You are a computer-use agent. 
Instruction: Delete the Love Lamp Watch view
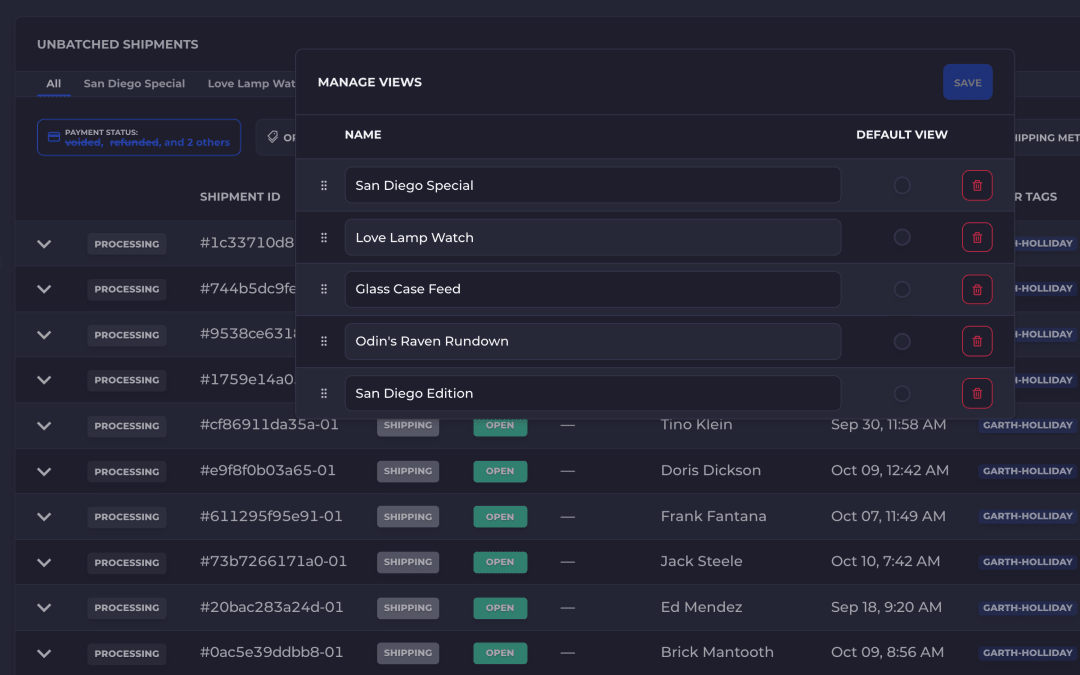[x=977, y=238]
